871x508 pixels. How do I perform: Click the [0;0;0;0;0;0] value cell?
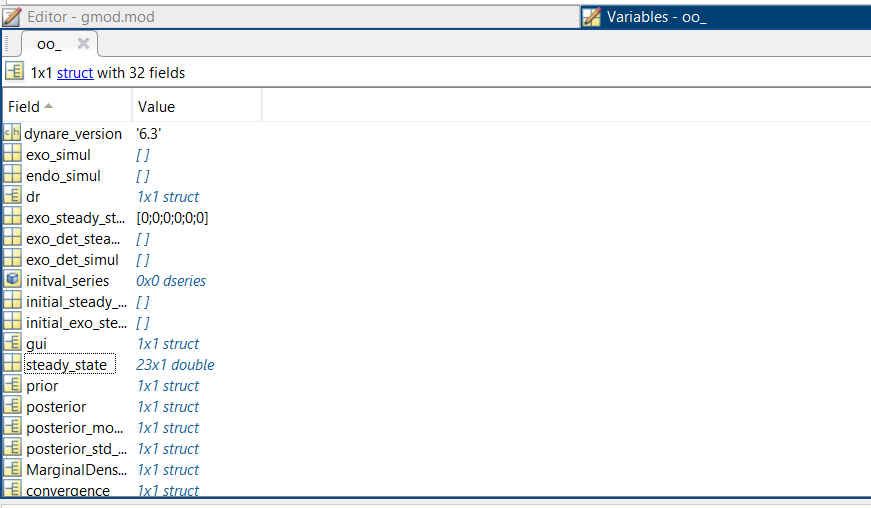[x=172, y=218]
